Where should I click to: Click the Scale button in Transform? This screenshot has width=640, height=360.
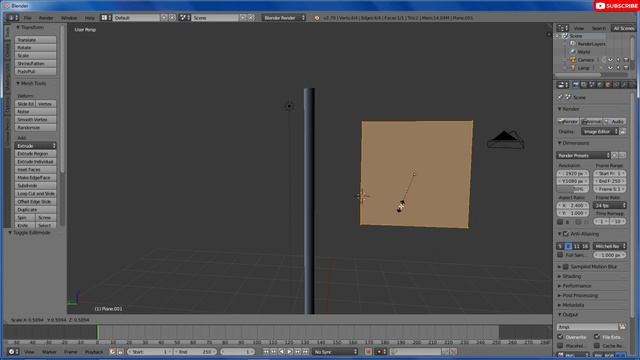point(36,56)
